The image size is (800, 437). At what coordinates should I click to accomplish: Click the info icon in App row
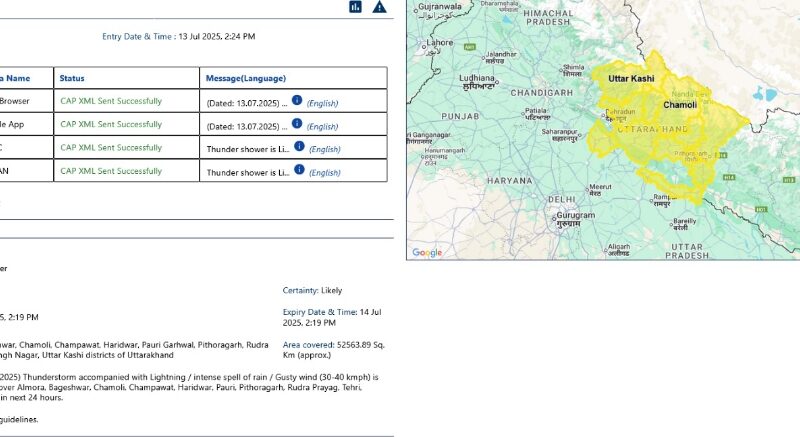tap(296, 124)
